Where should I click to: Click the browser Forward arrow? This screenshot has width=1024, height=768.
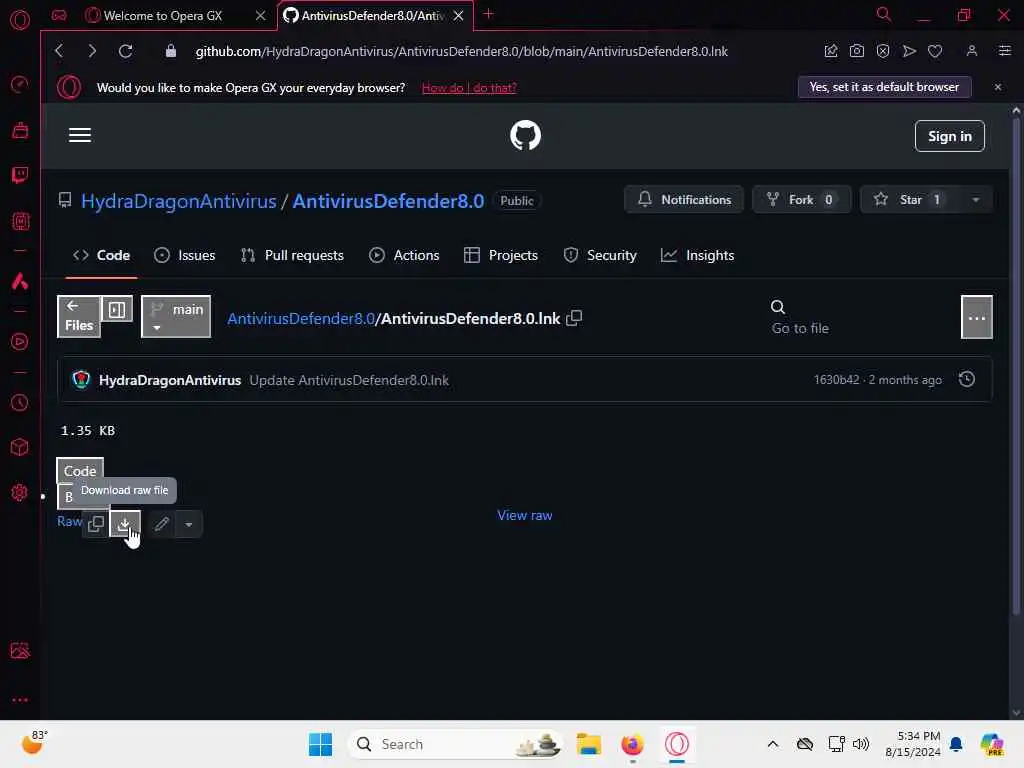click(x=92, y=51)
